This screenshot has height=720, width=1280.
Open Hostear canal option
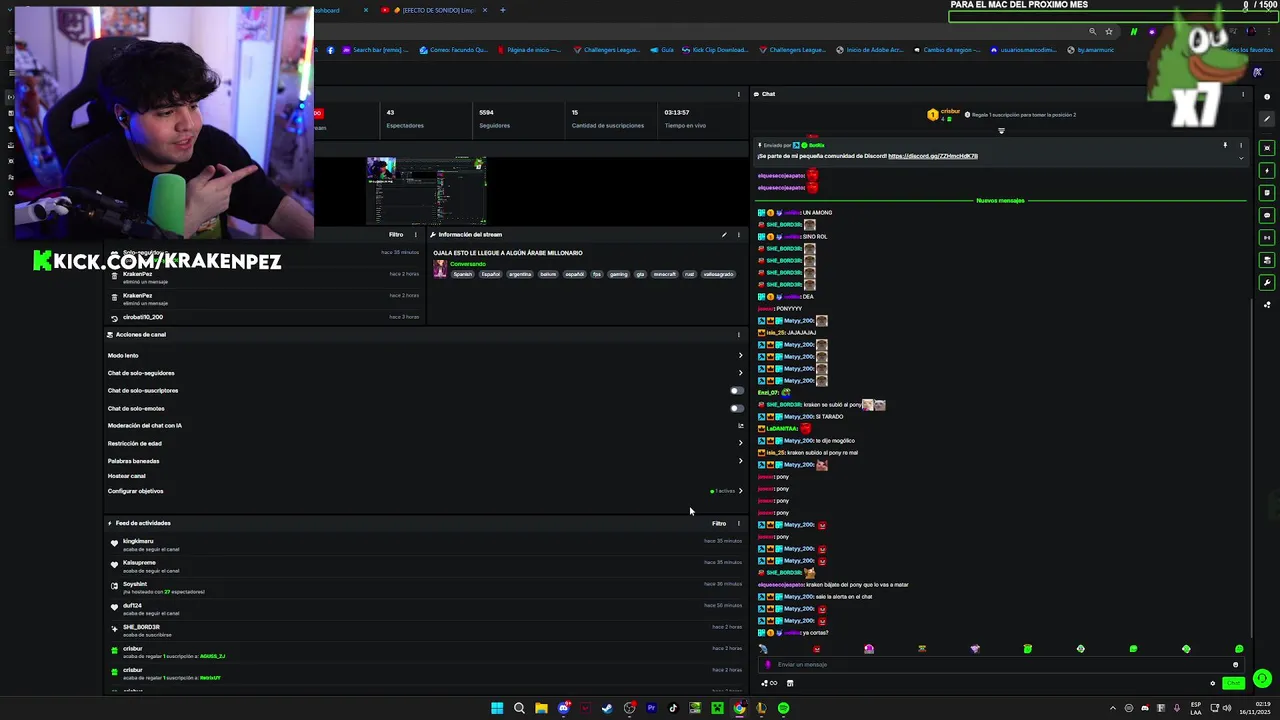pos(127,476)
